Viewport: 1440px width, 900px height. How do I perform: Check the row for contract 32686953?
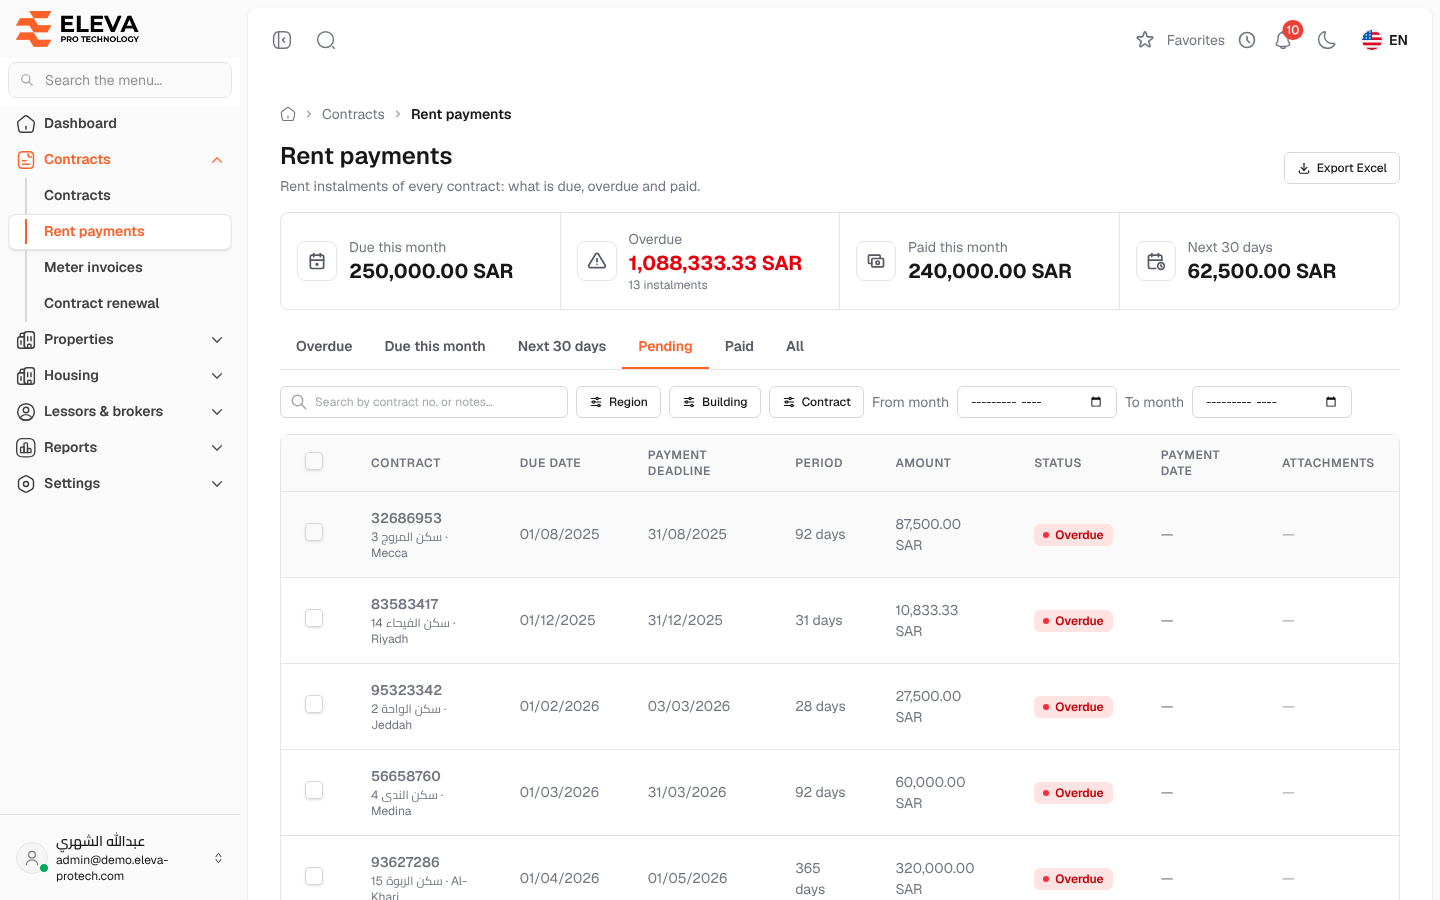click(x=314, y=532)
